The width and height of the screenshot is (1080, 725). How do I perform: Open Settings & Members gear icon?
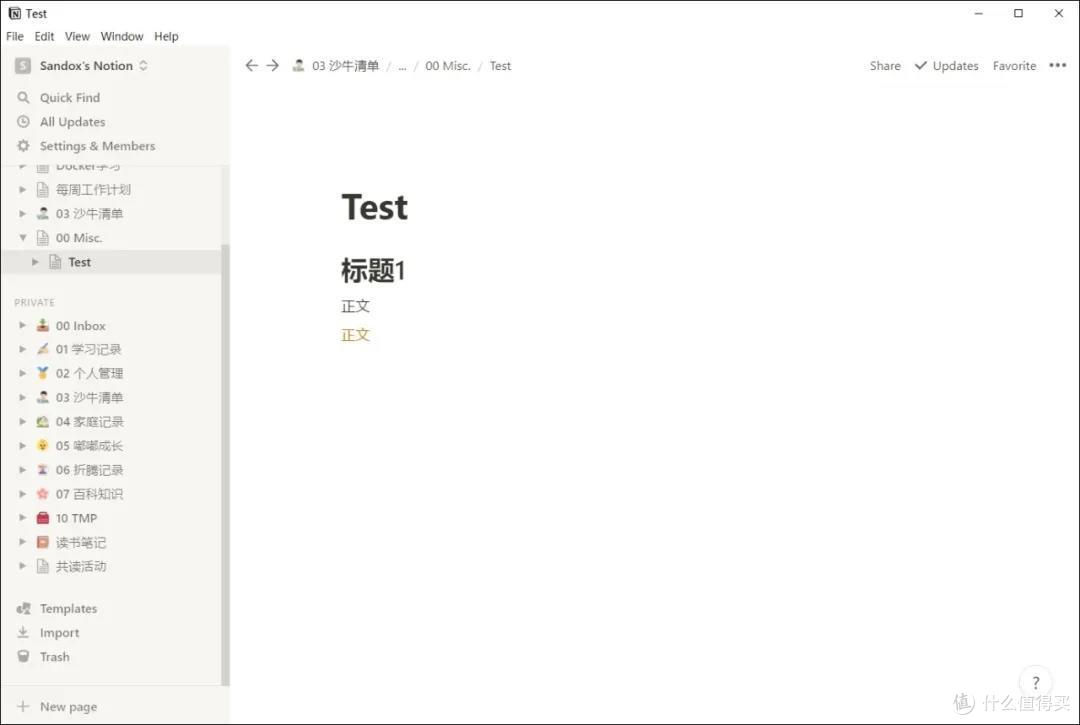point(24,146)
